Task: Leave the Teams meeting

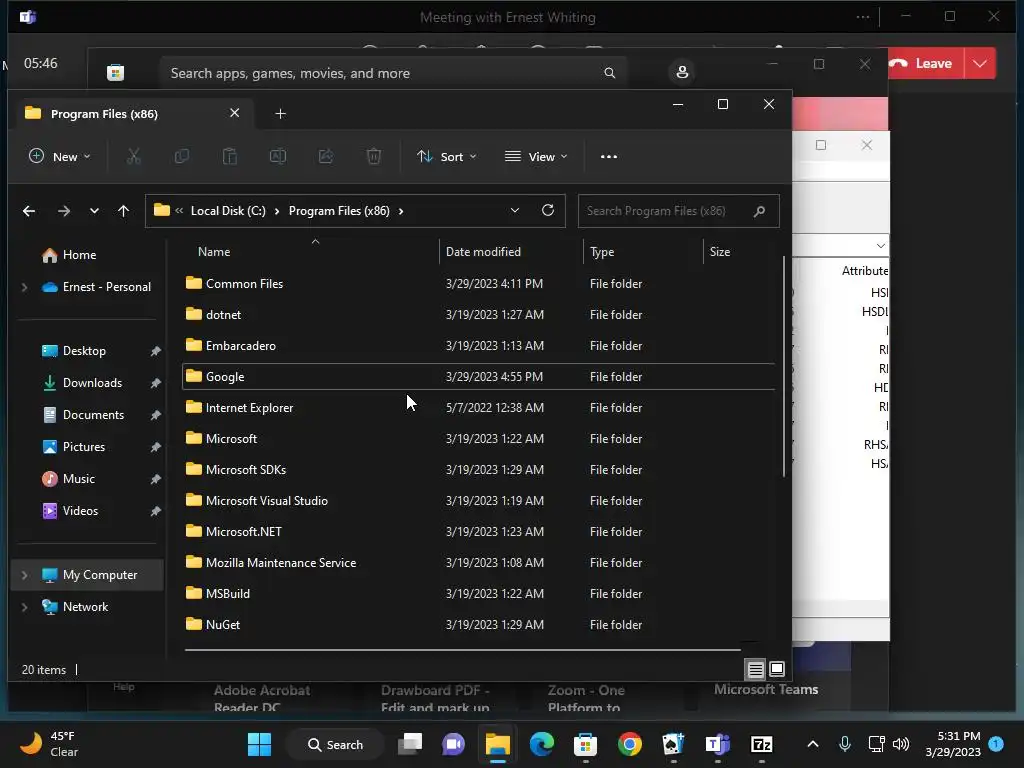Action: tap(925, 63)
